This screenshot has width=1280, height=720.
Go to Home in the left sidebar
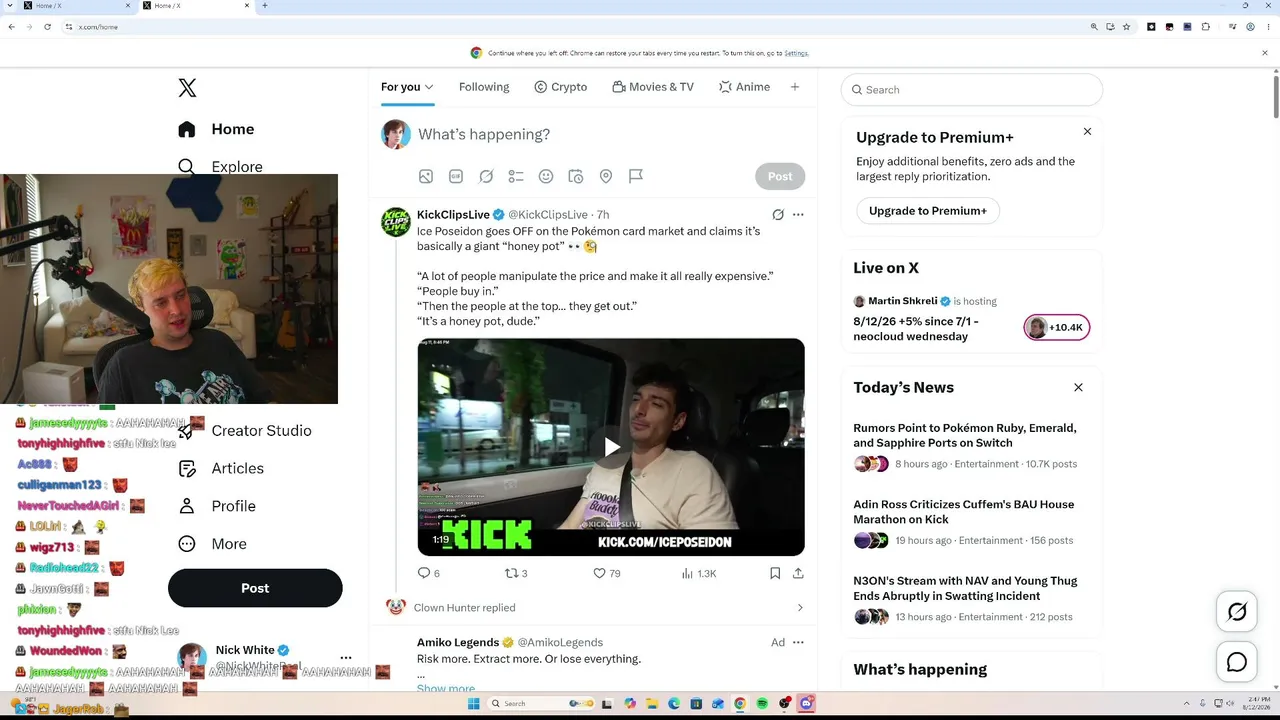click(217, 129)
